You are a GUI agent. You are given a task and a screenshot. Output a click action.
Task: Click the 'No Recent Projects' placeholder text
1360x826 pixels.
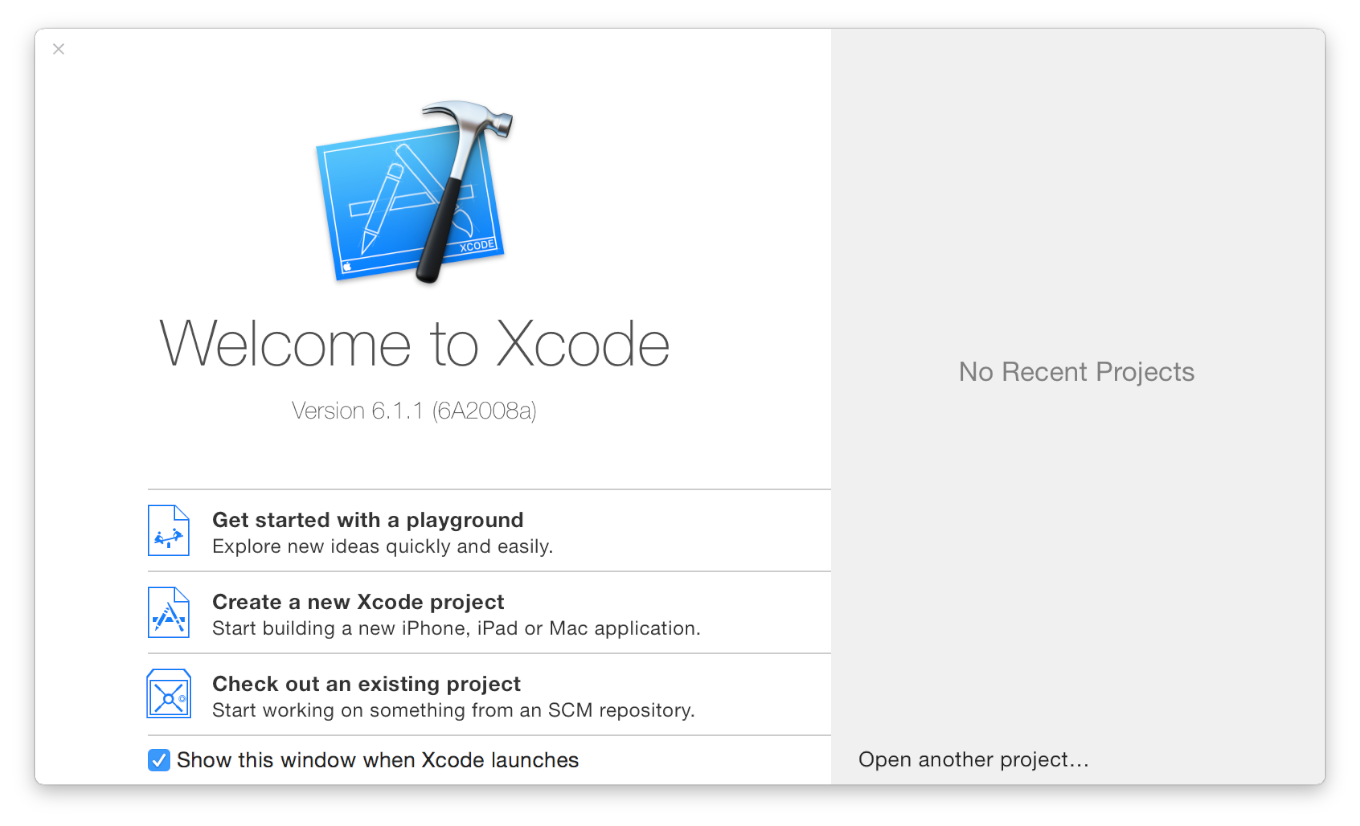pyautogui.click(x=1076, y=372)
